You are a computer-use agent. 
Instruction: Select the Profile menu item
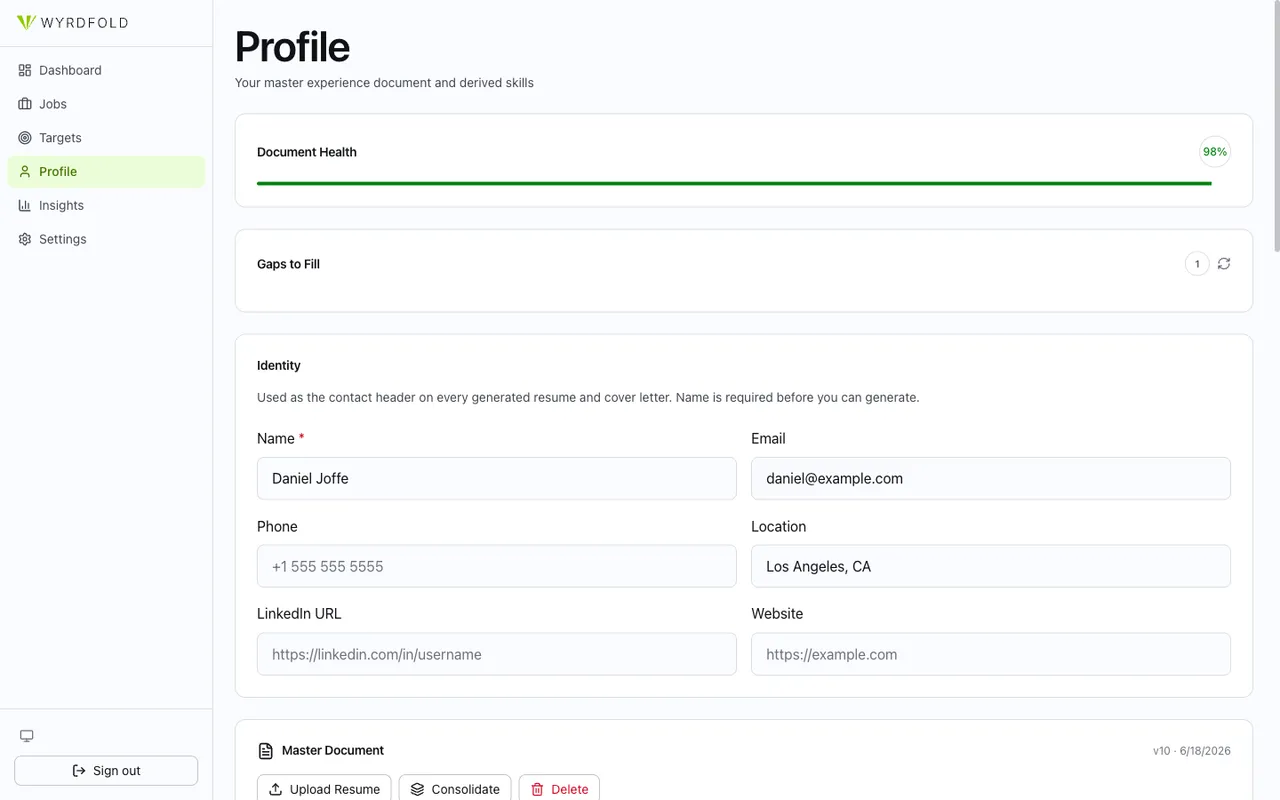106,172
